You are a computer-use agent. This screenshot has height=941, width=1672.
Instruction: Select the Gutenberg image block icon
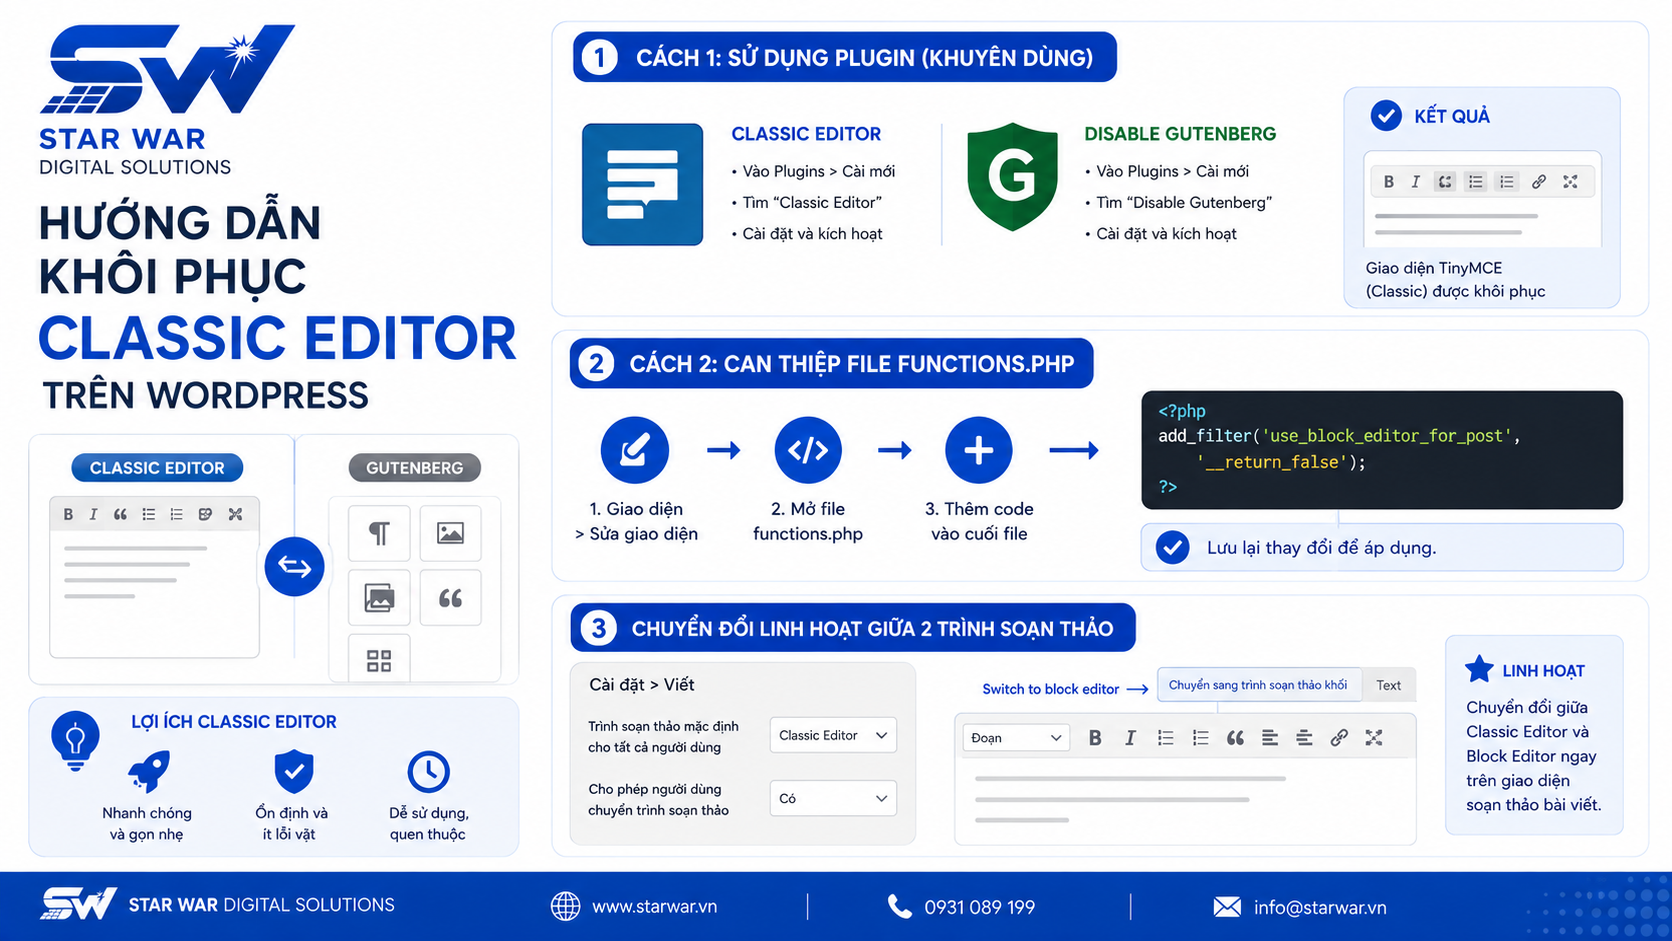coord(450,533)
